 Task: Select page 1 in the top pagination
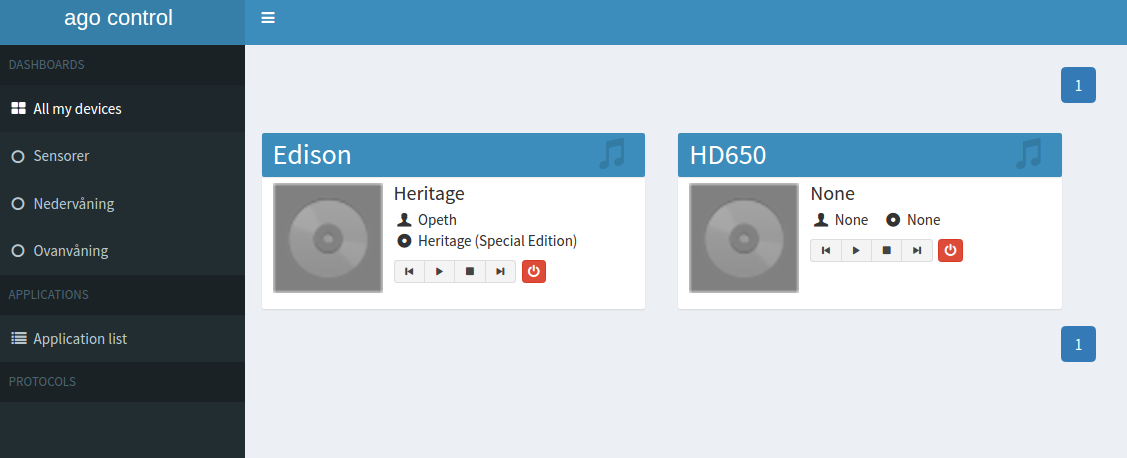[1078, 85]
